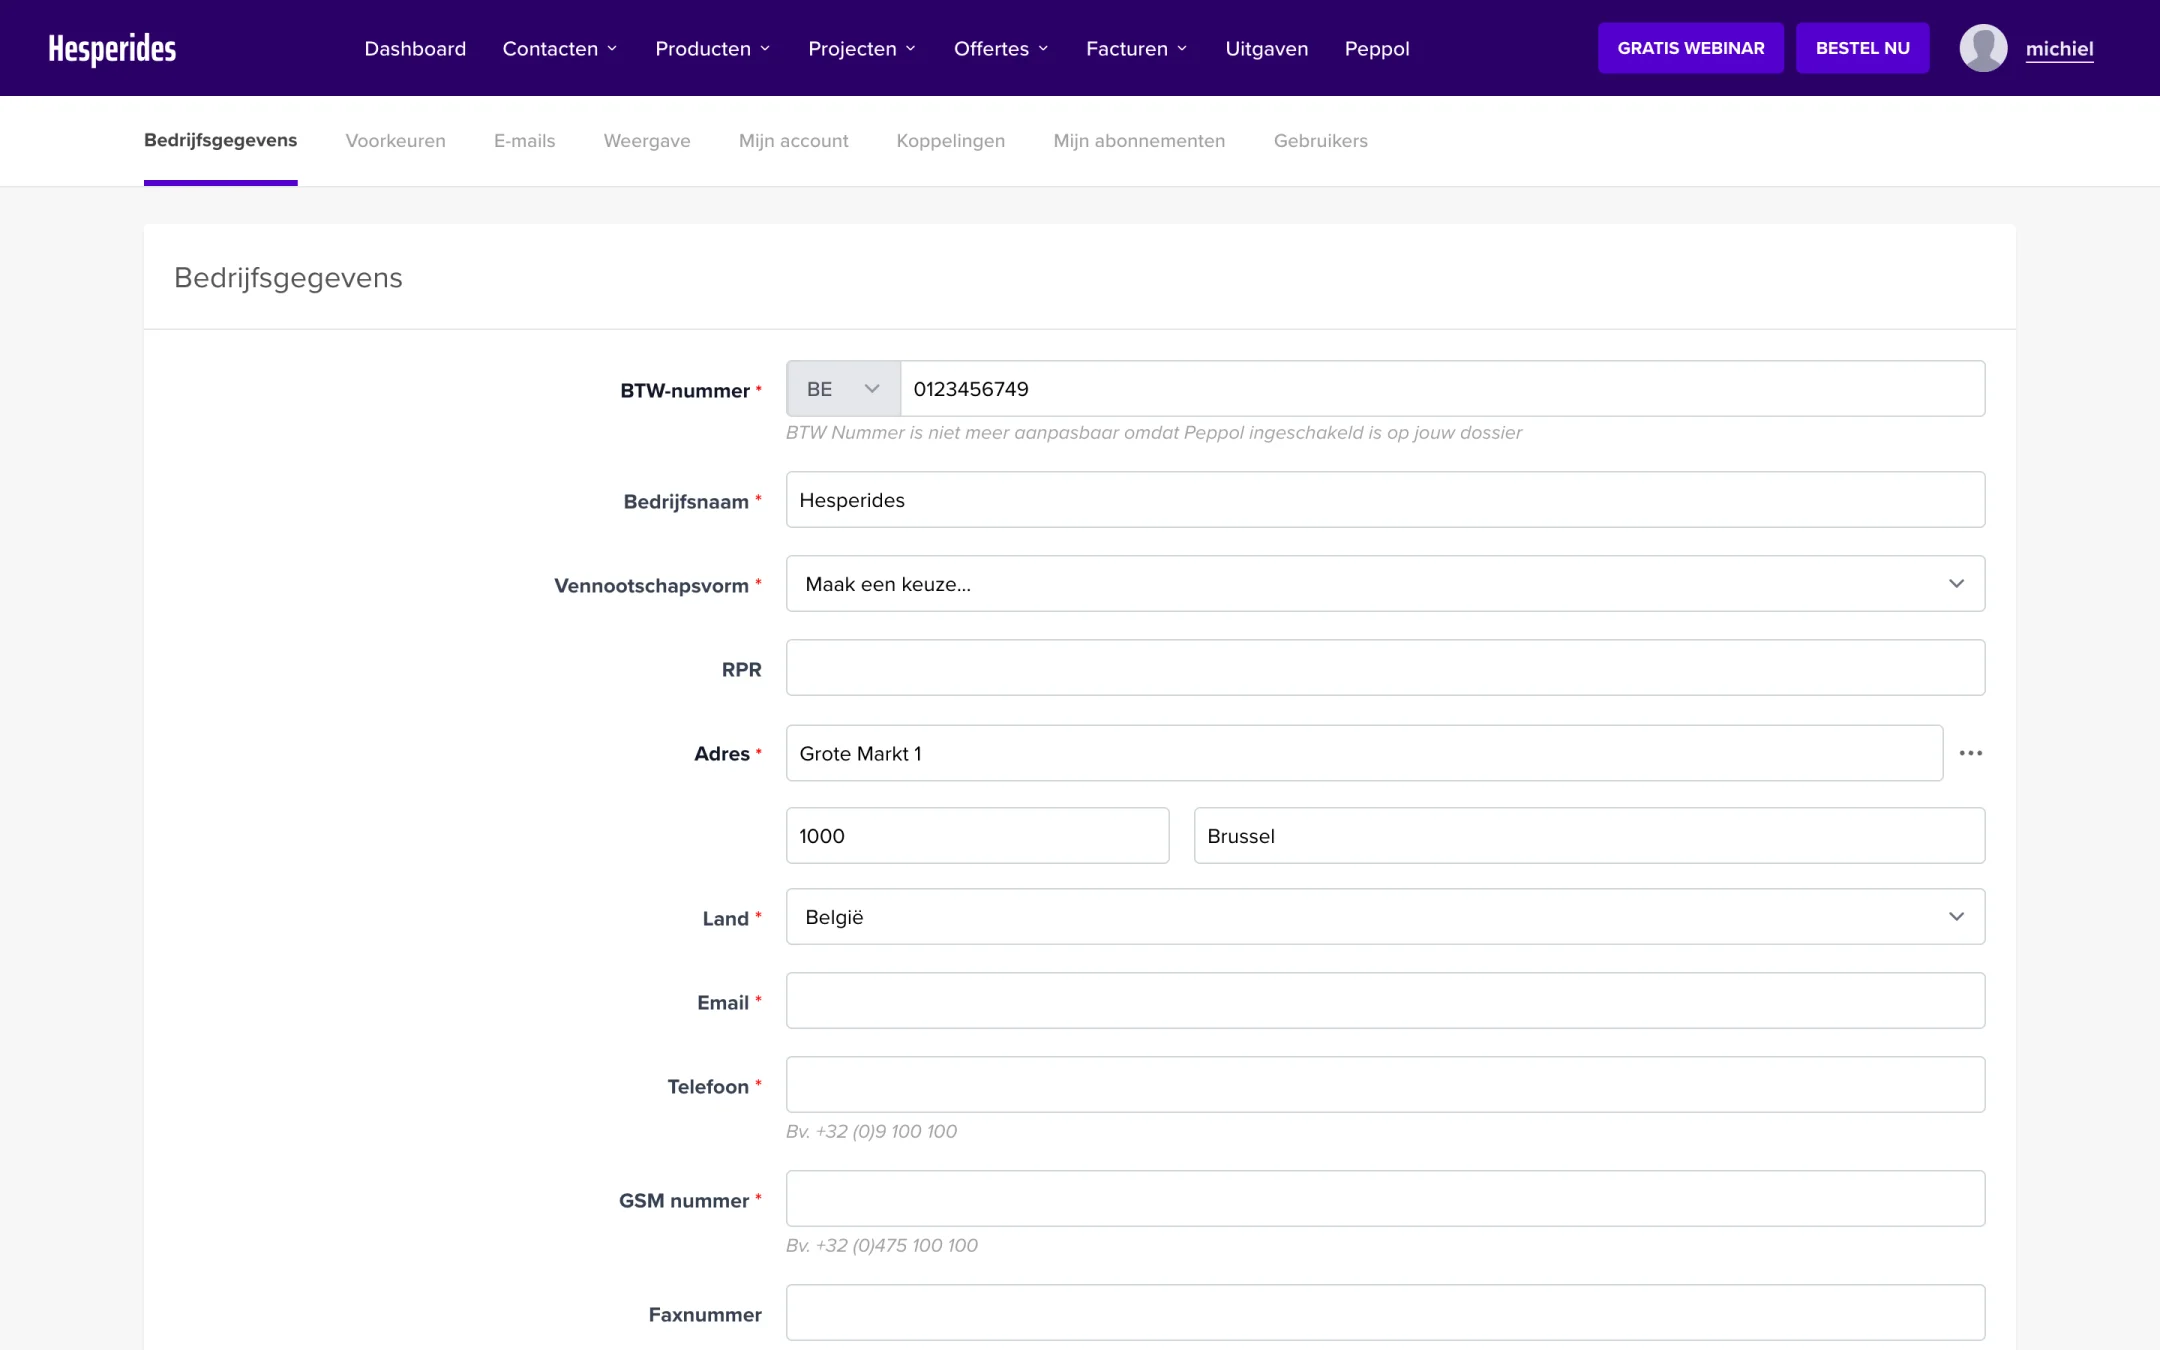Click the Hesperides logo
The image size is (2160, 1350).
click(x=112, y=48)
